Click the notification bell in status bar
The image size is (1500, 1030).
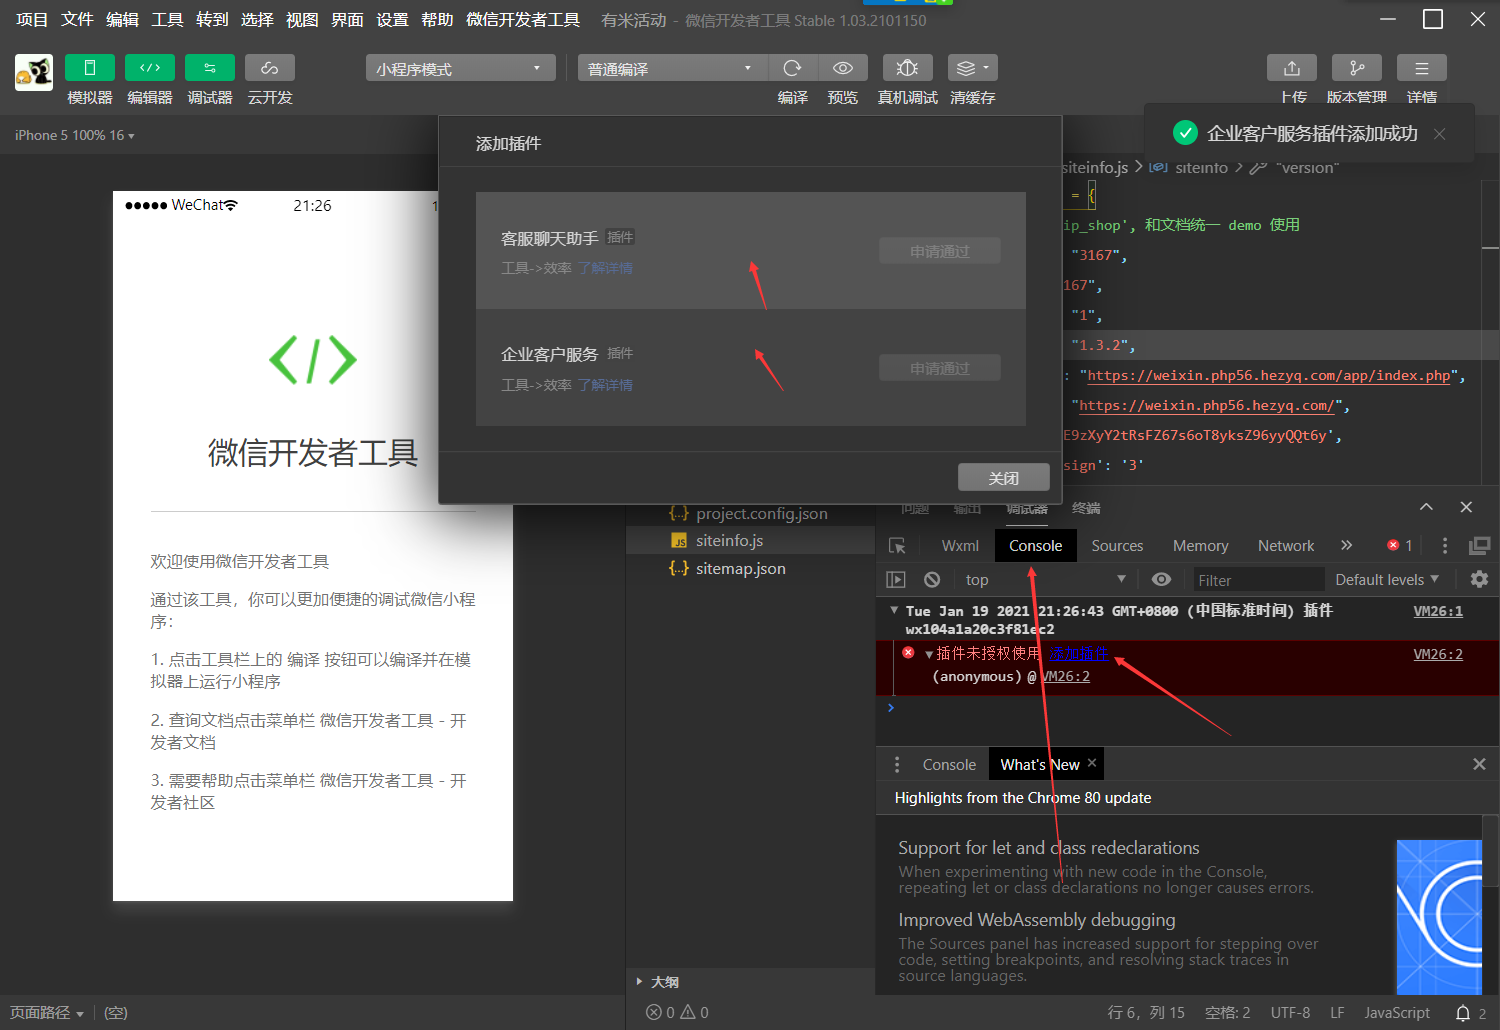coord(1463,1013)
